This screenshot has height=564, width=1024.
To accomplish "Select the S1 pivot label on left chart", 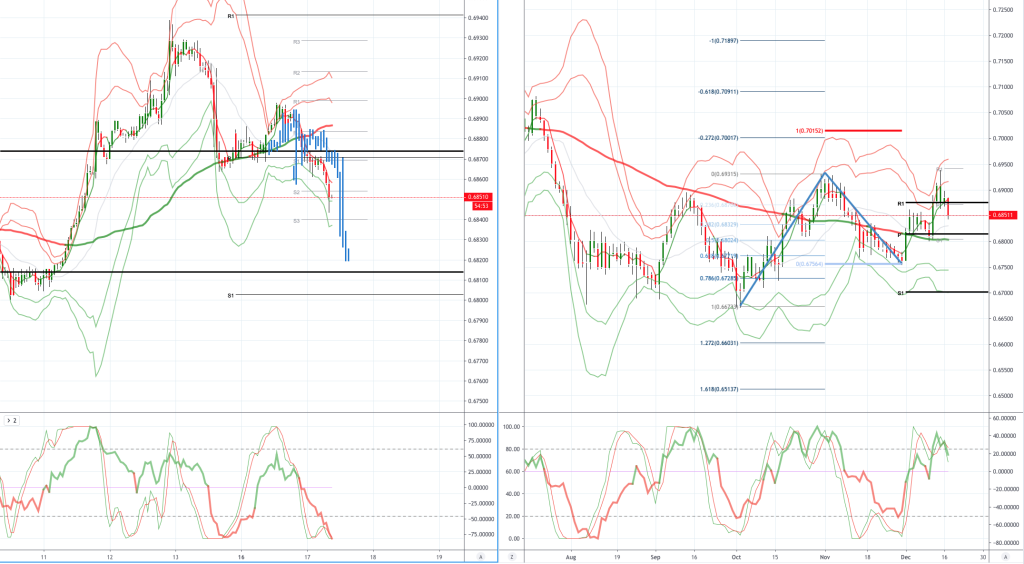I will click(x=231, y=295).
